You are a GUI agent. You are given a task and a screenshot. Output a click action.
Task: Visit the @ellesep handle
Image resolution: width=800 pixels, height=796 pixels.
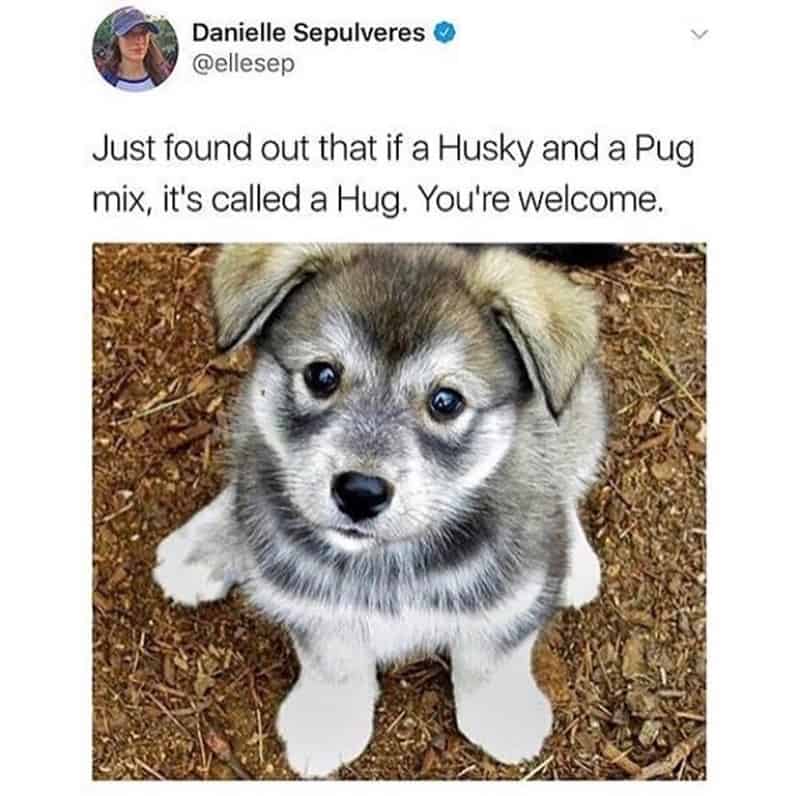(243, 64)
